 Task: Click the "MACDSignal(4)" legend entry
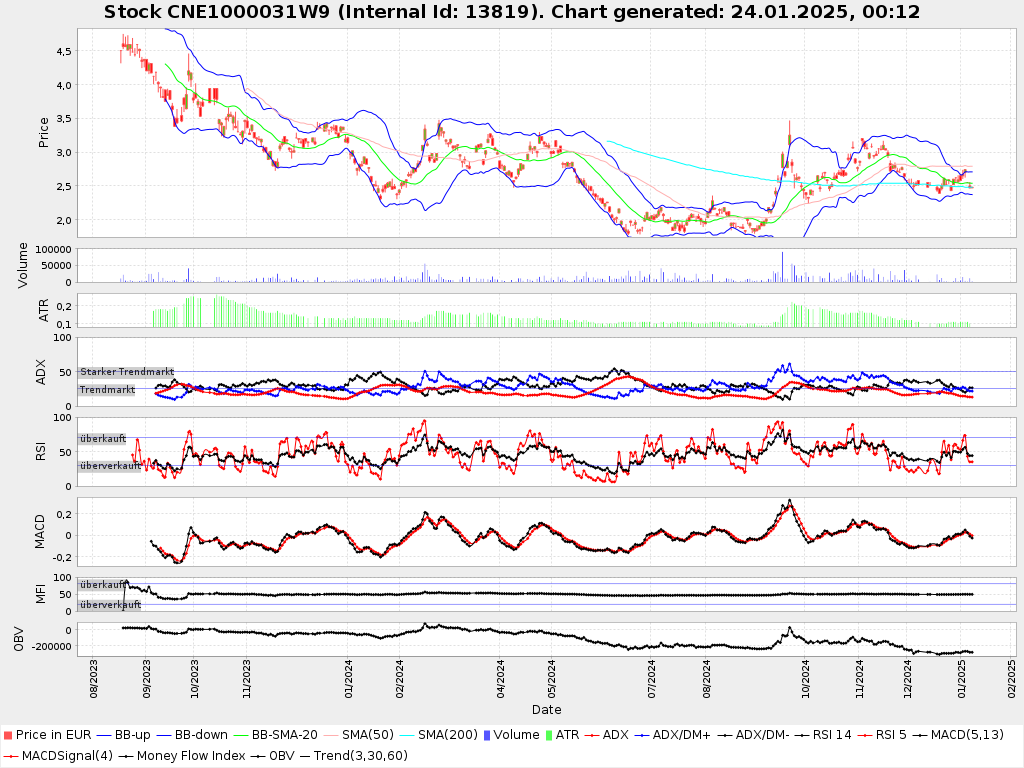click(x=67, y=756)
